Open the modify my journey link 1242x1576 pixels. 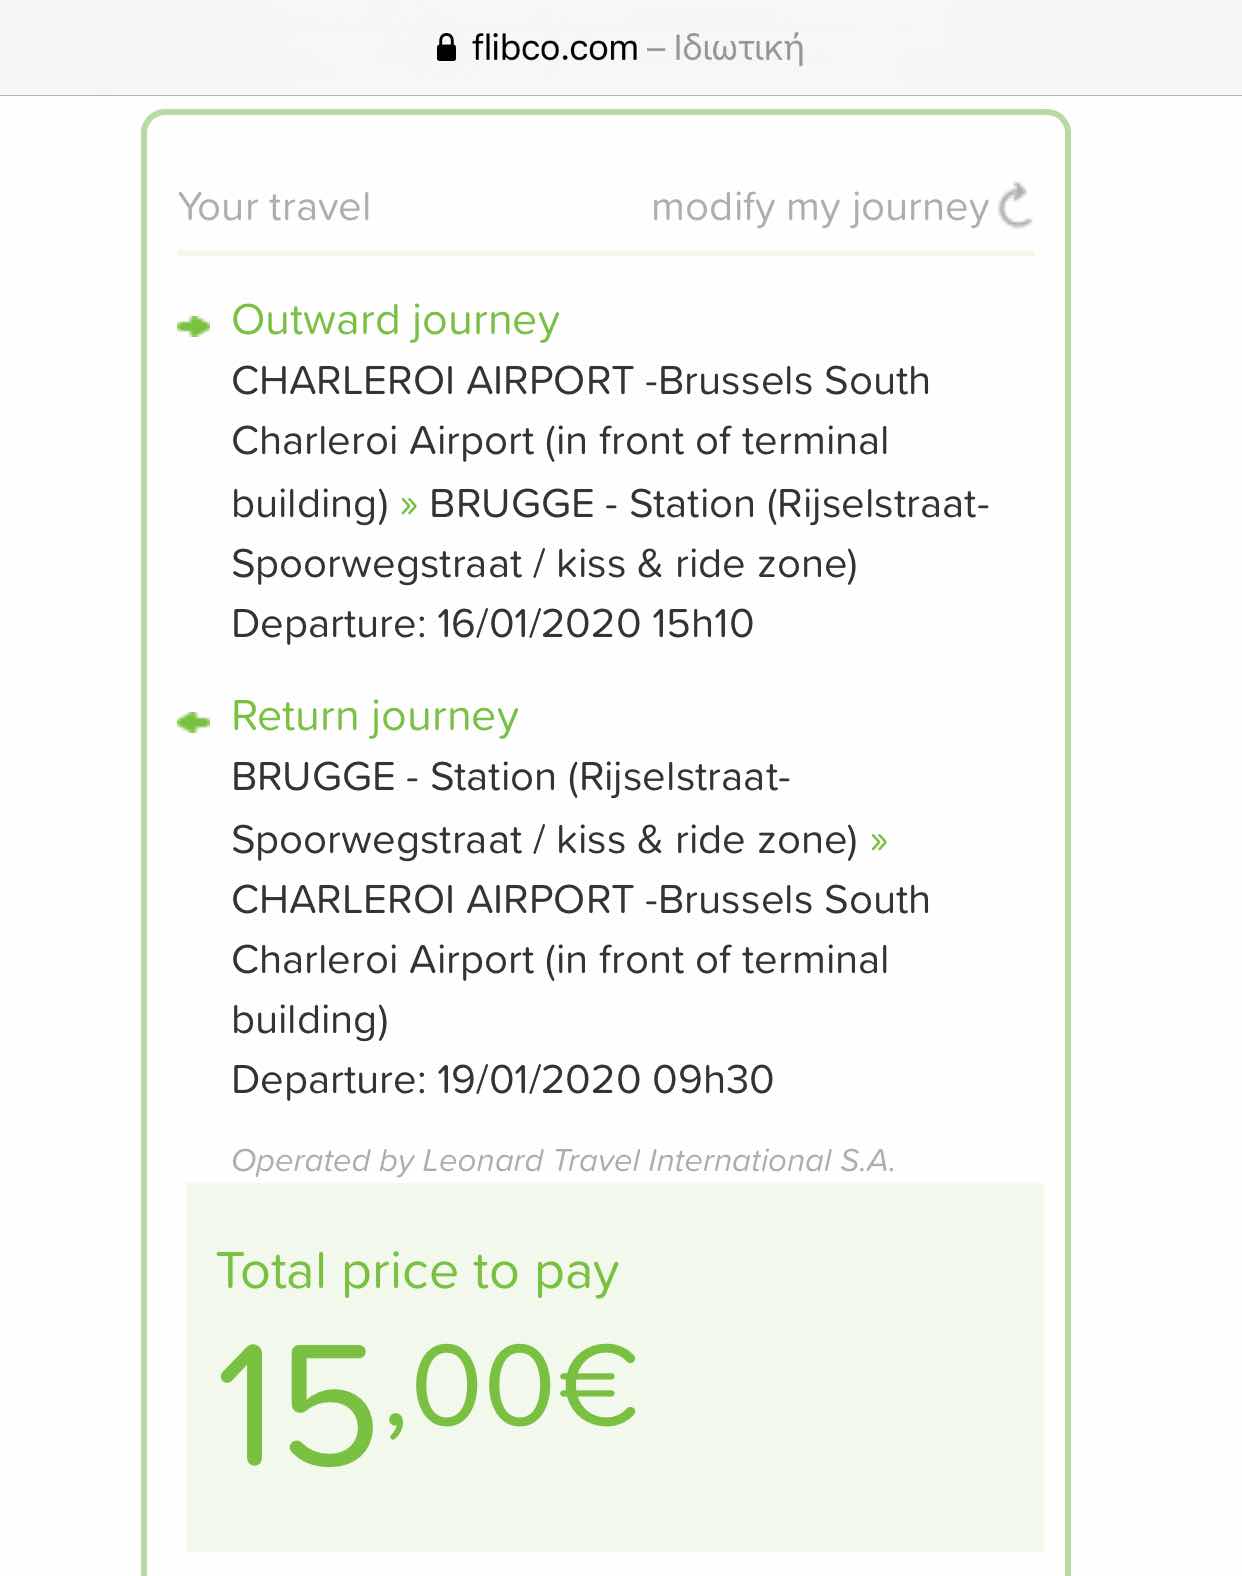820,207
